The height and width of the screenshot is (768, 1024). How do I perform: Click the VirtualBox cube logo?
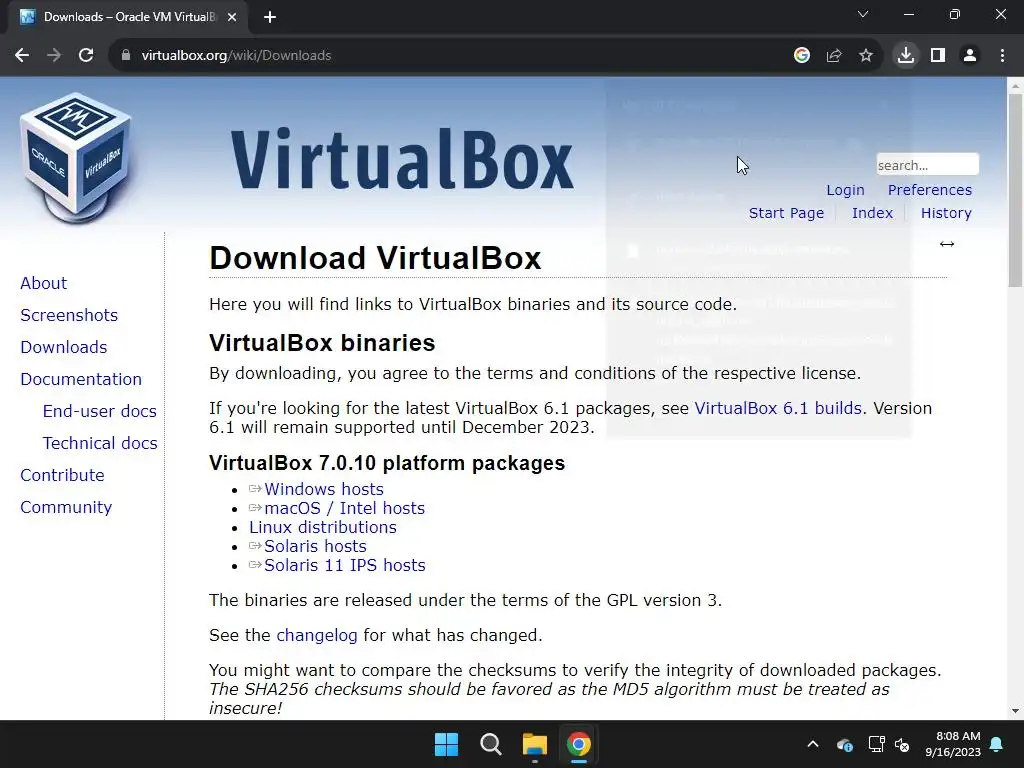(x=76, y=157)
